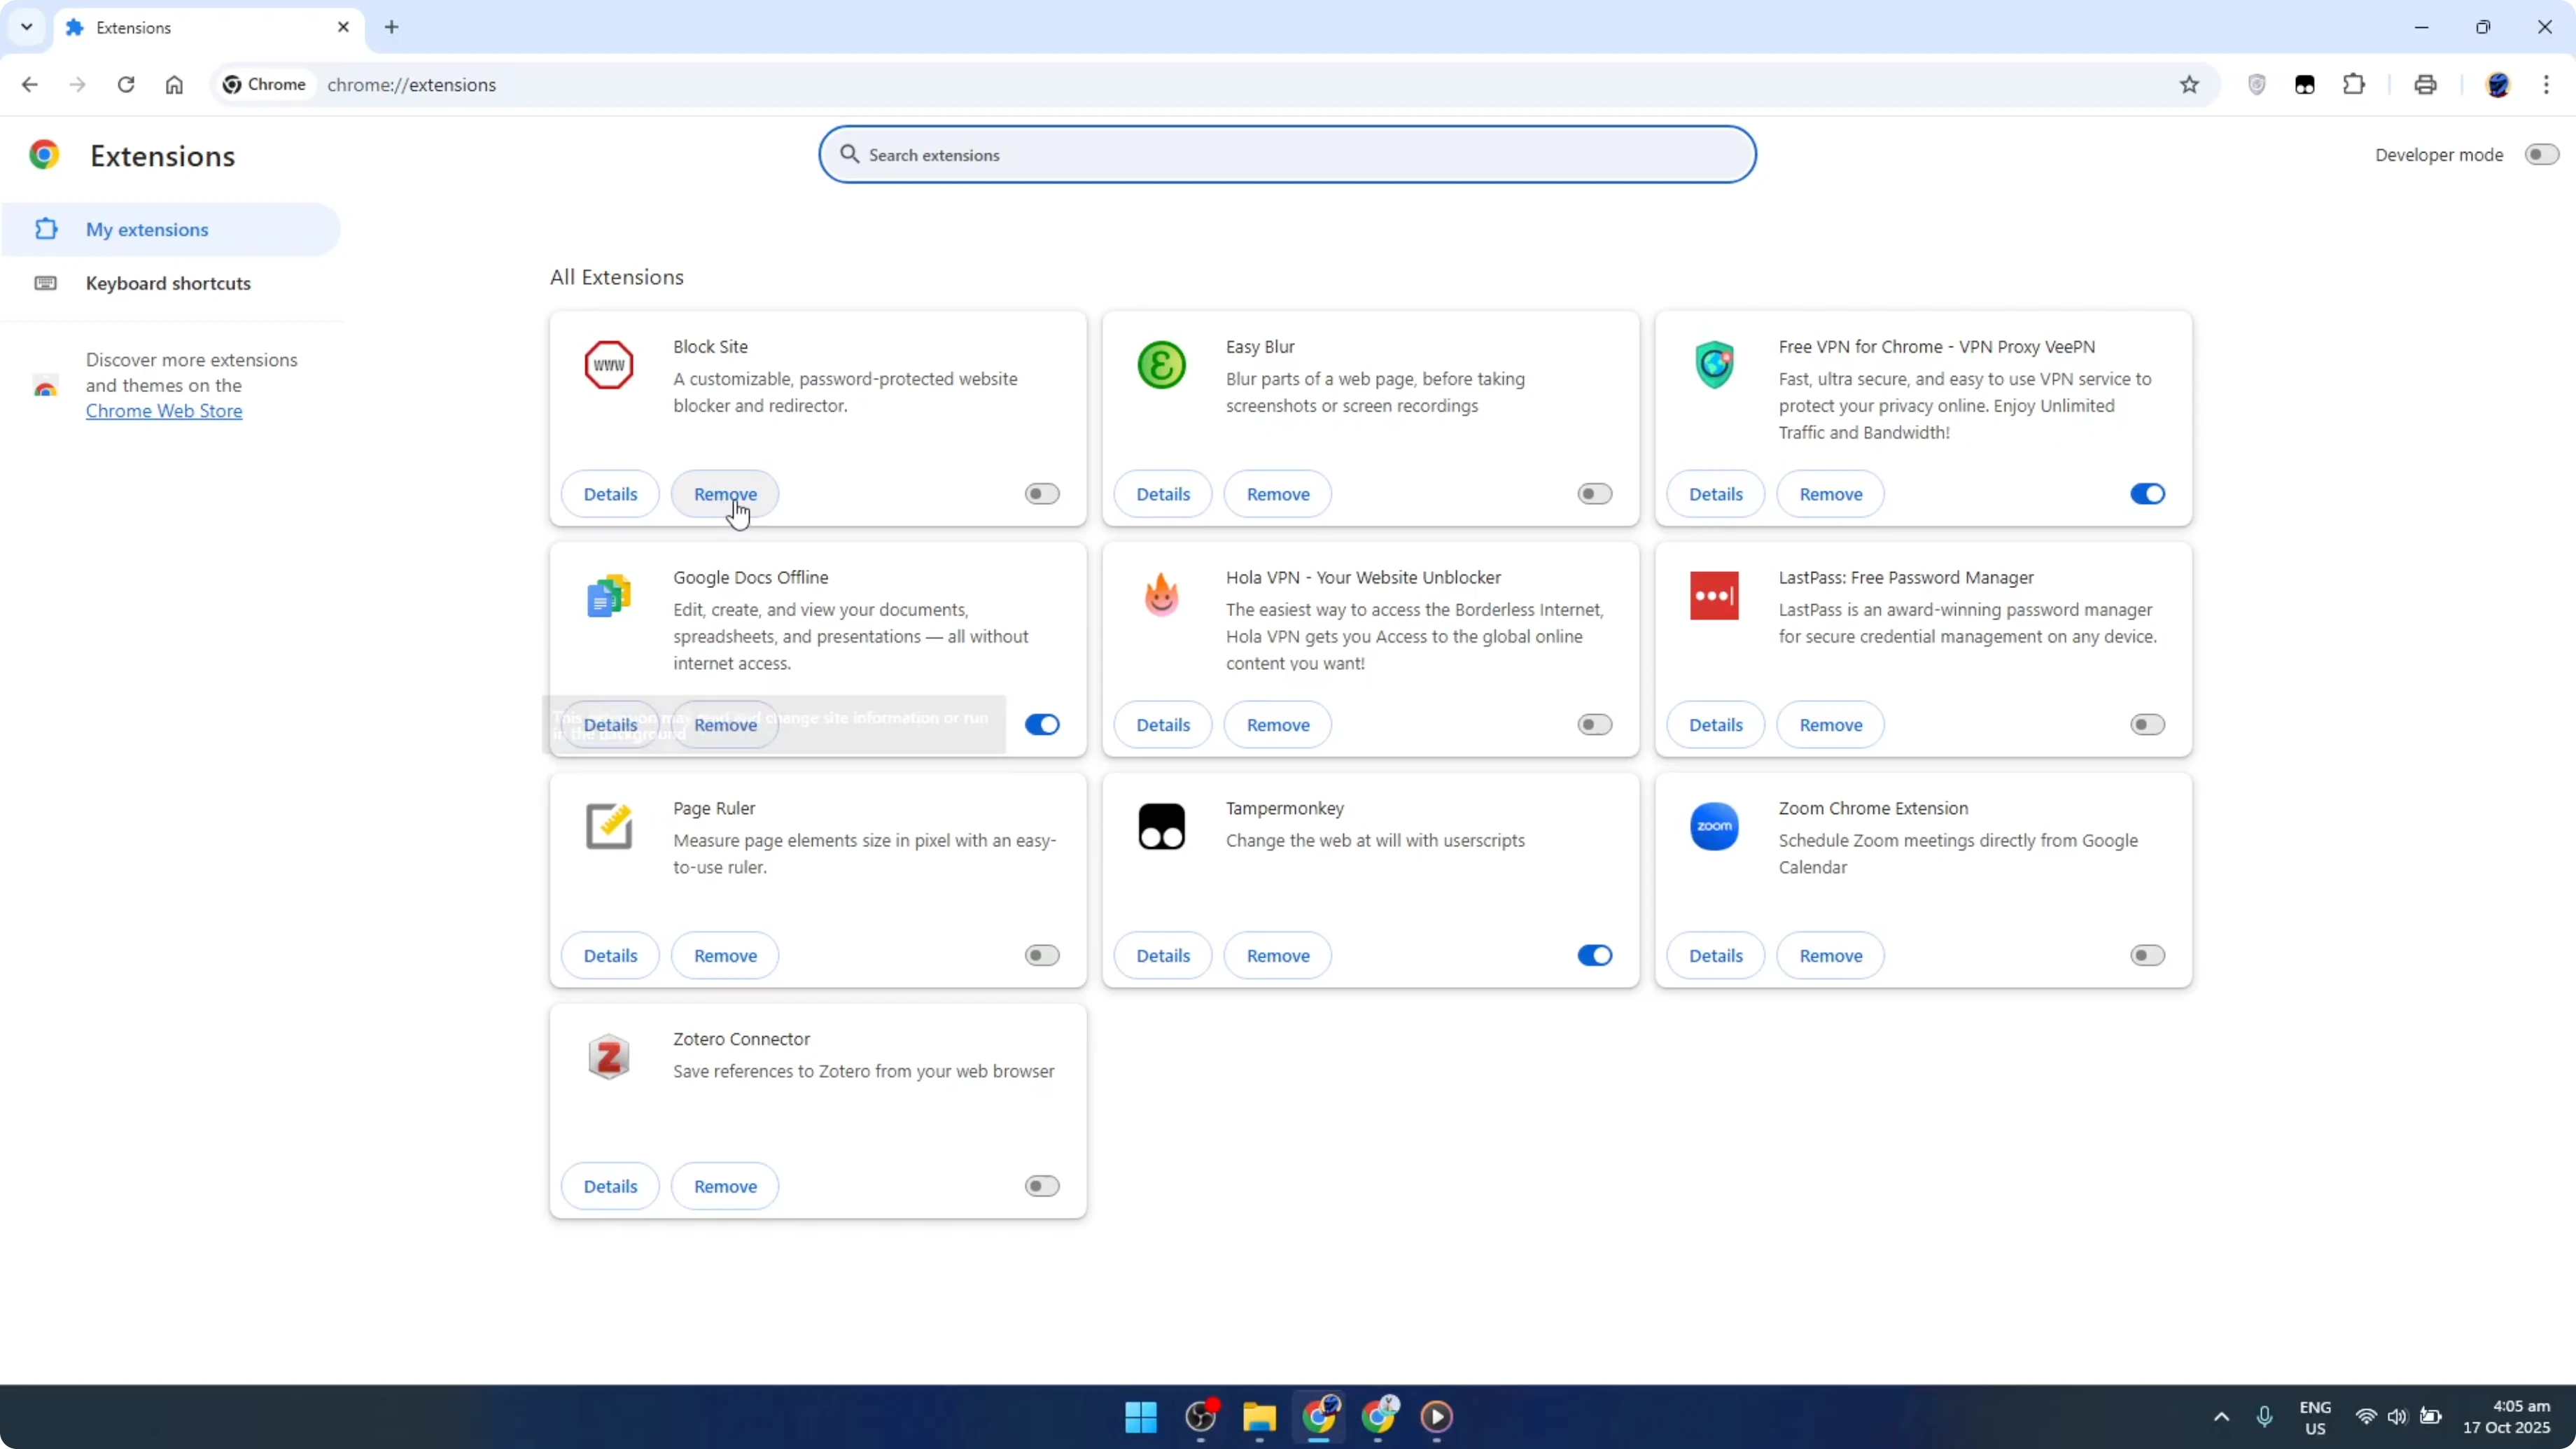Open File Explorer from the taskbar
Viewport: 2576px width, 1449px height.
point(1259,1416)
